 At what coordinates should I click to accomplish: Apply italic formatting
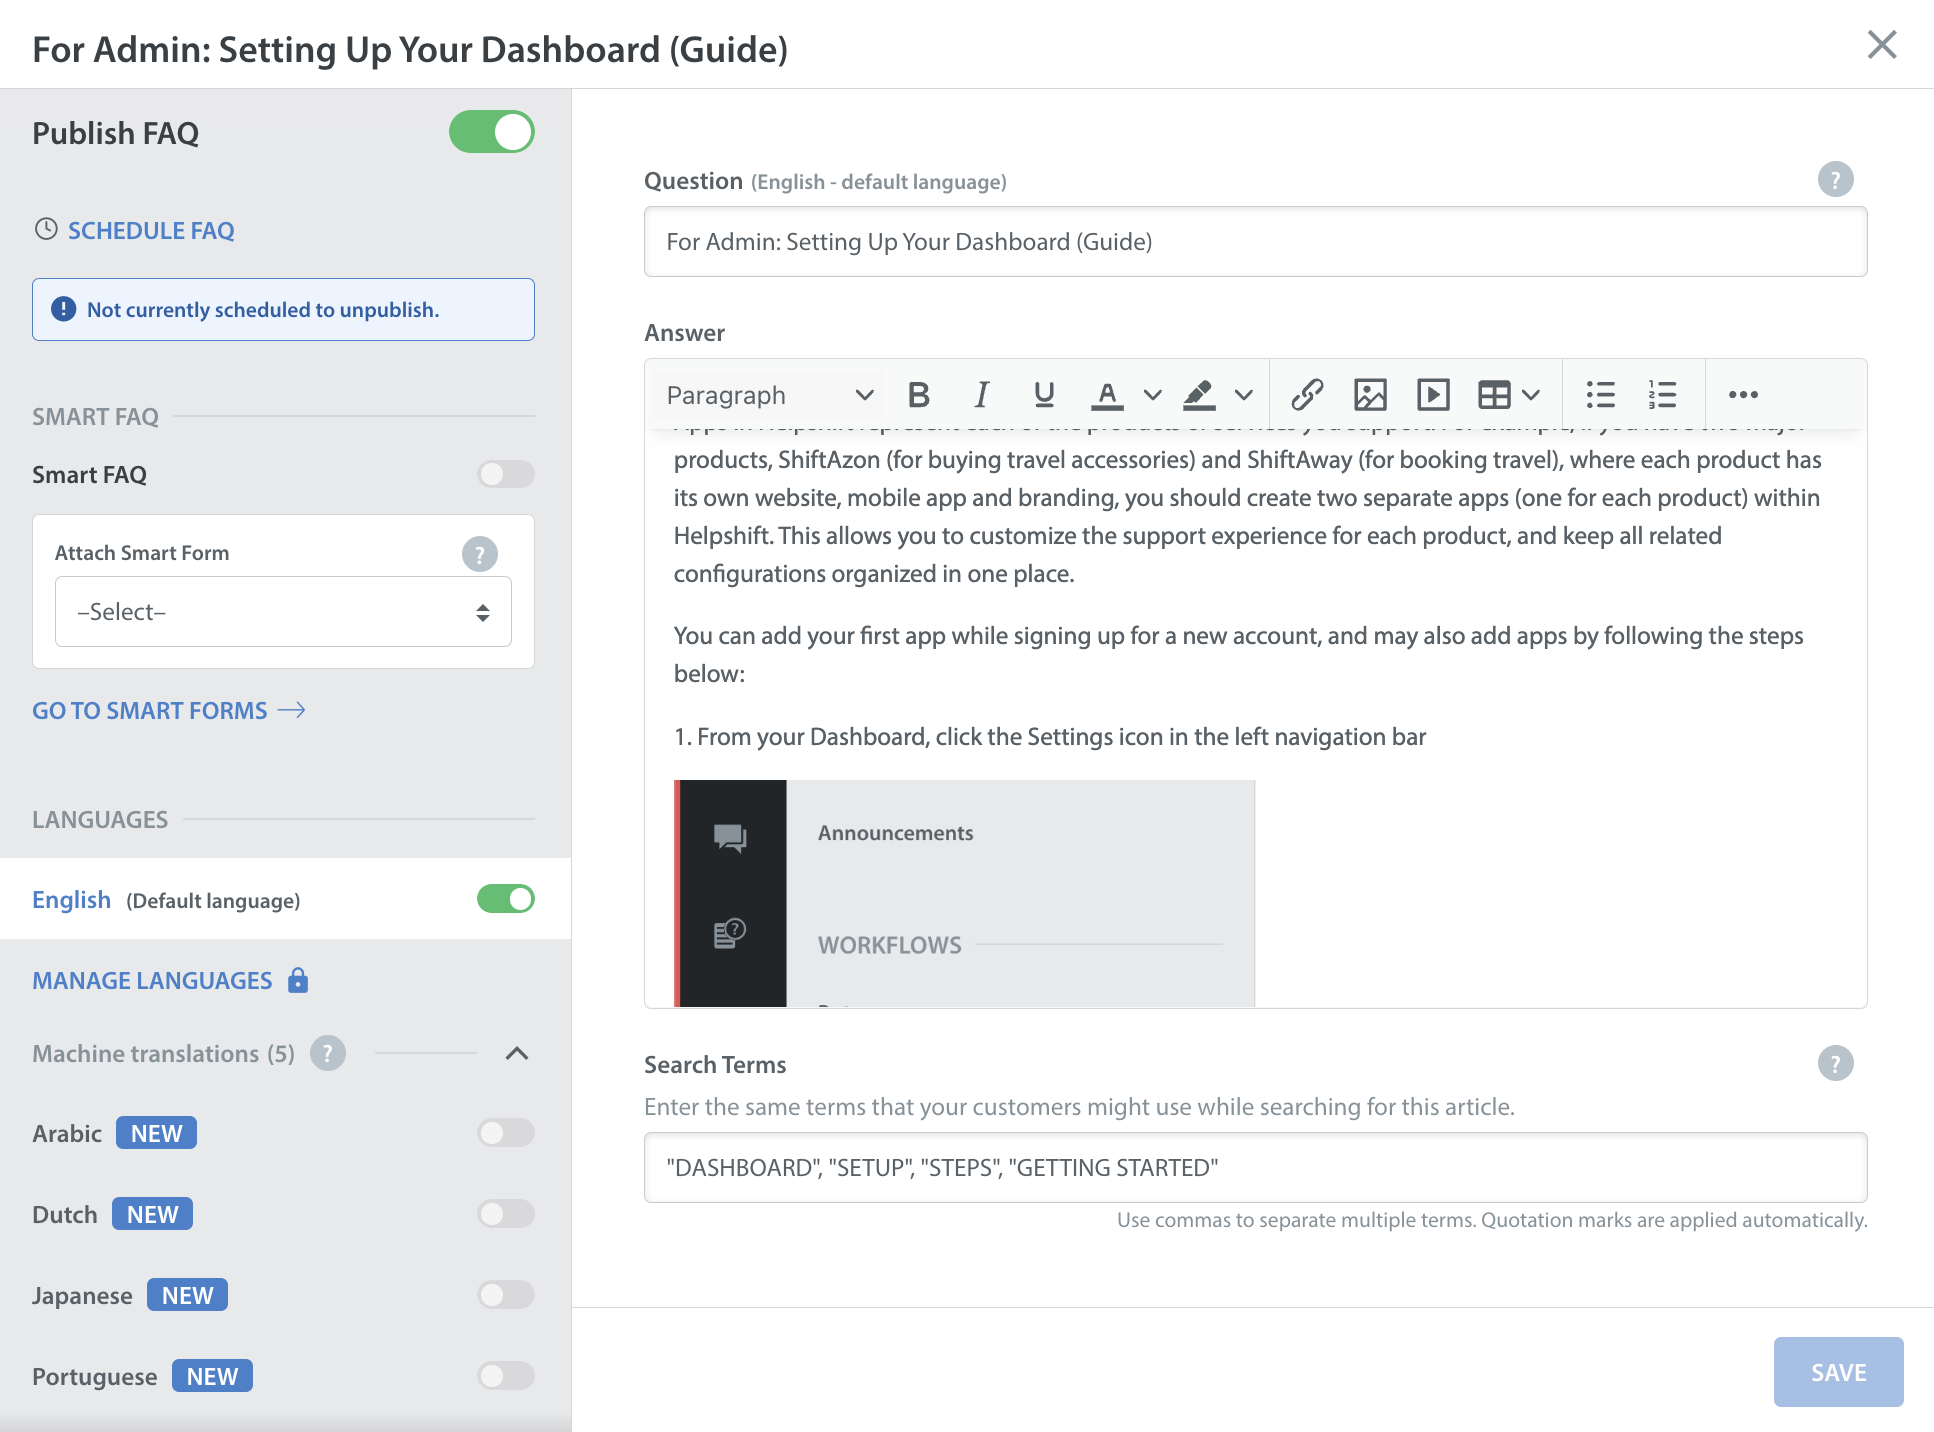981,395
